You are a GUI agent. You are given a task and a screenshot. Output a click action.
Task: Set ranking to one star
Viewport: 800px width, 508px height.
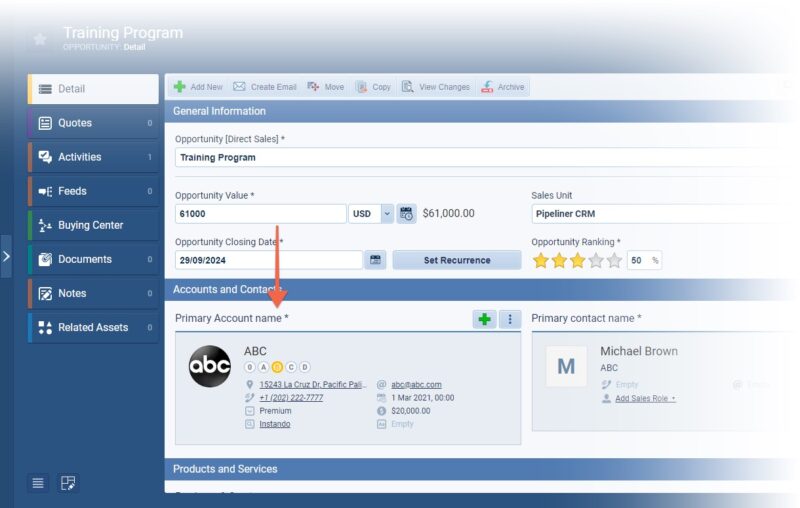[x=541, y=261]
